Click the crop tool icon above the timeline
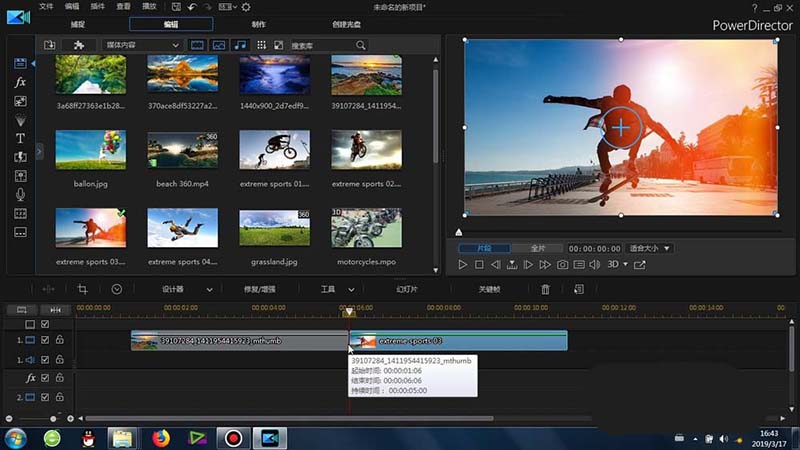Image resolution: width=800 pixels, height=450 pixels. click(x=83, y=289)
